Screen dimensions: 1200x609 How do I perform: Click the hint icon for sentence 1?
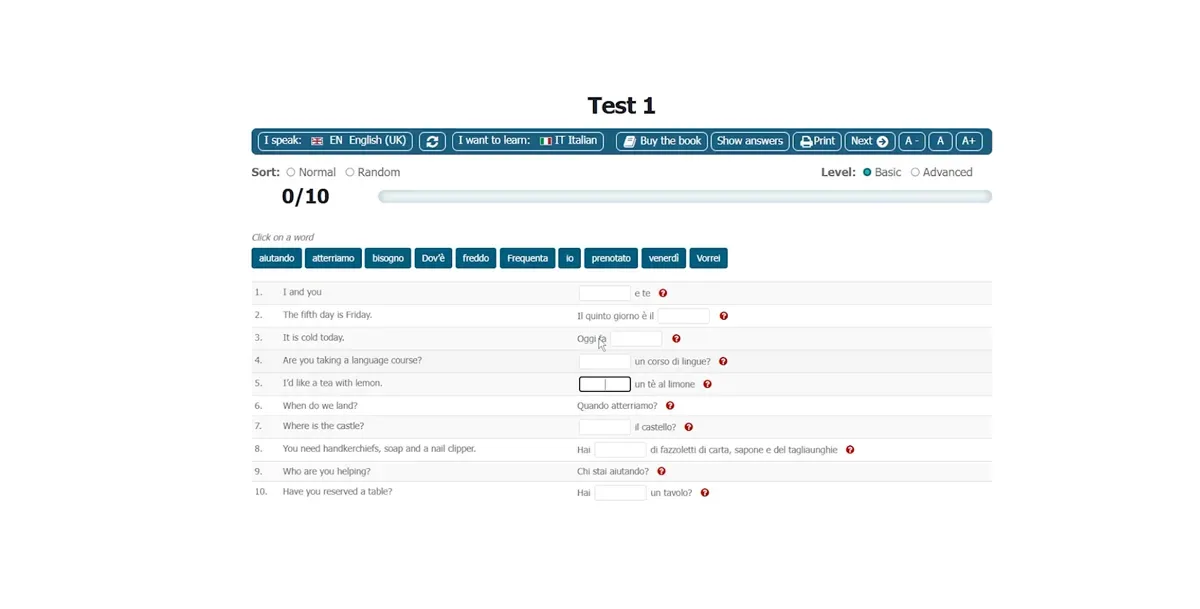coord(663,294)
